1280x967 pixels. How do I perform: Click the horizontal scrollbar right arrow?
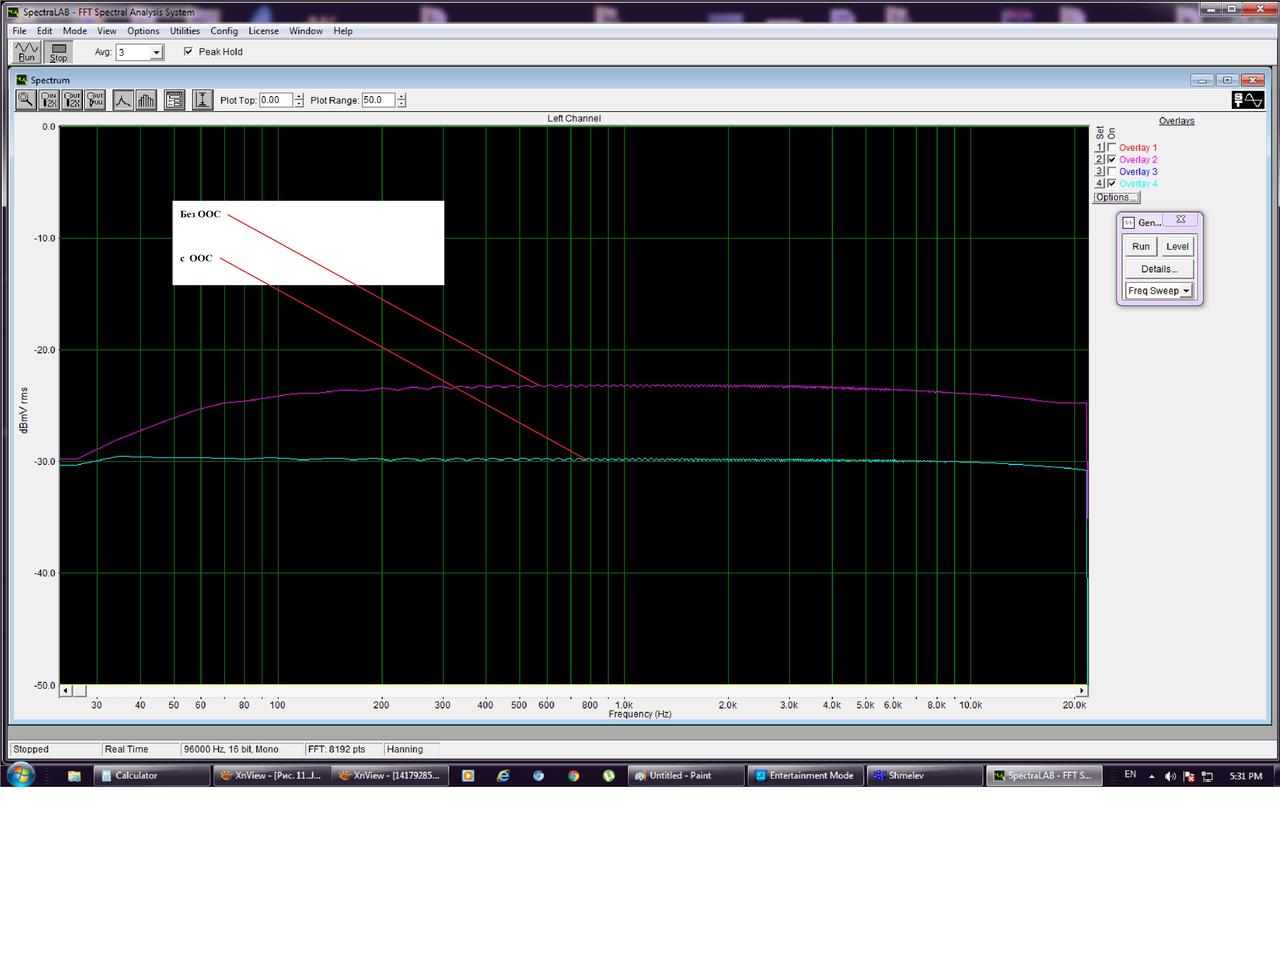1081,690
